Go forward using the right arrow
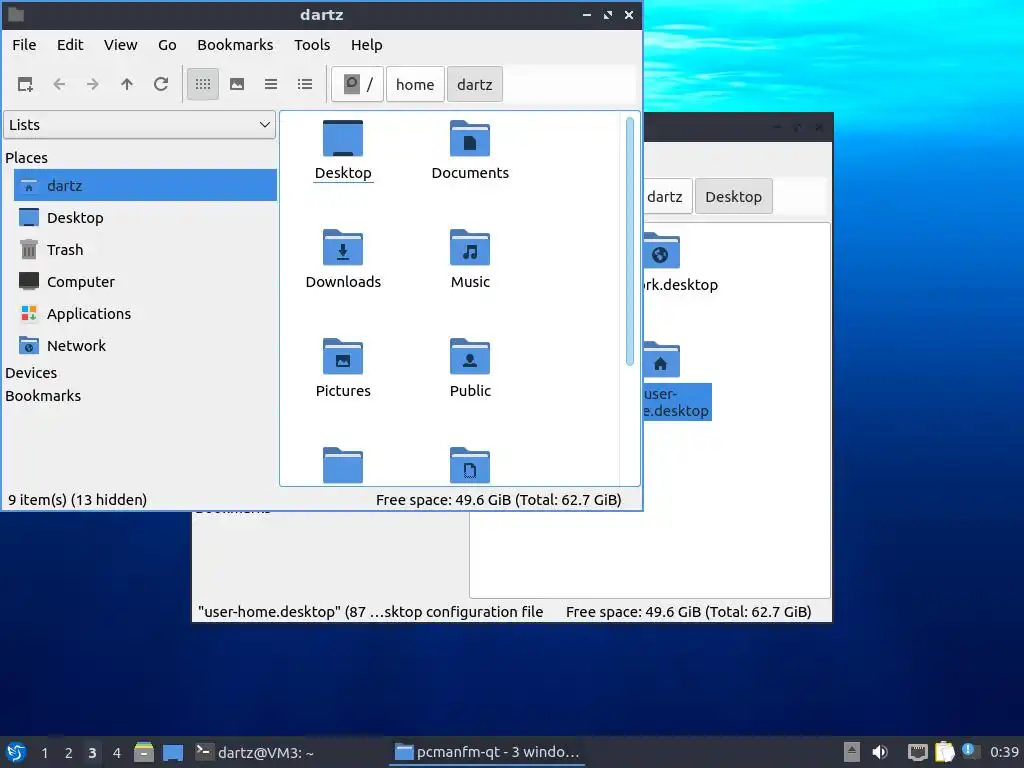The width and height of the screenshot is (1024, 768). point(93,84)
